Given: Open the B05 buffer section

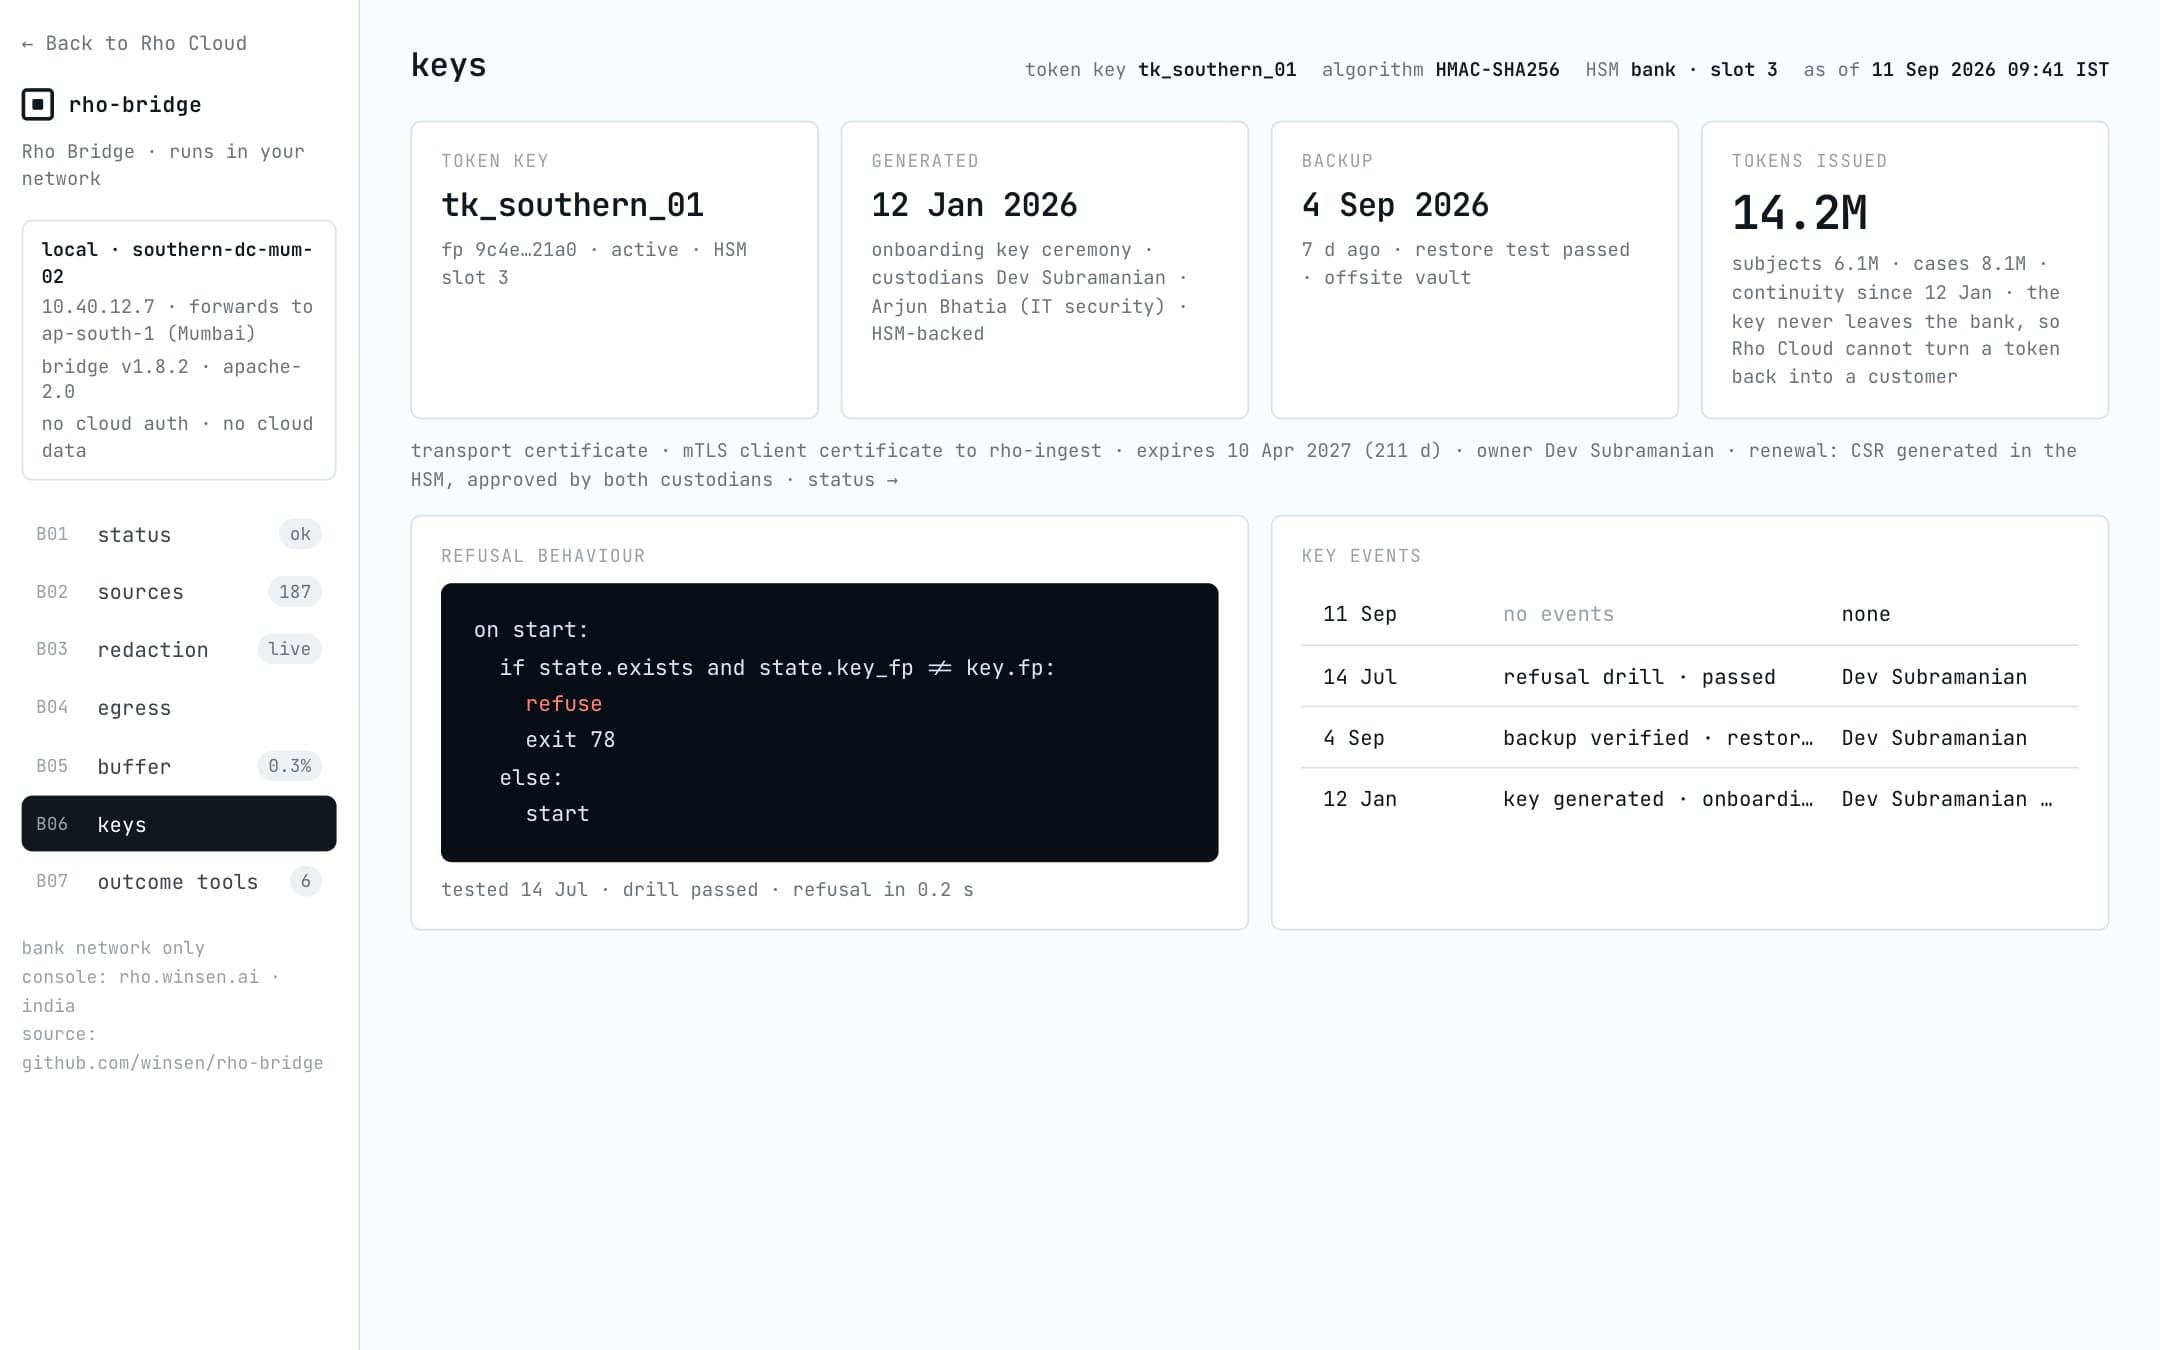Looking at the screenshot, I should [179, 766].
